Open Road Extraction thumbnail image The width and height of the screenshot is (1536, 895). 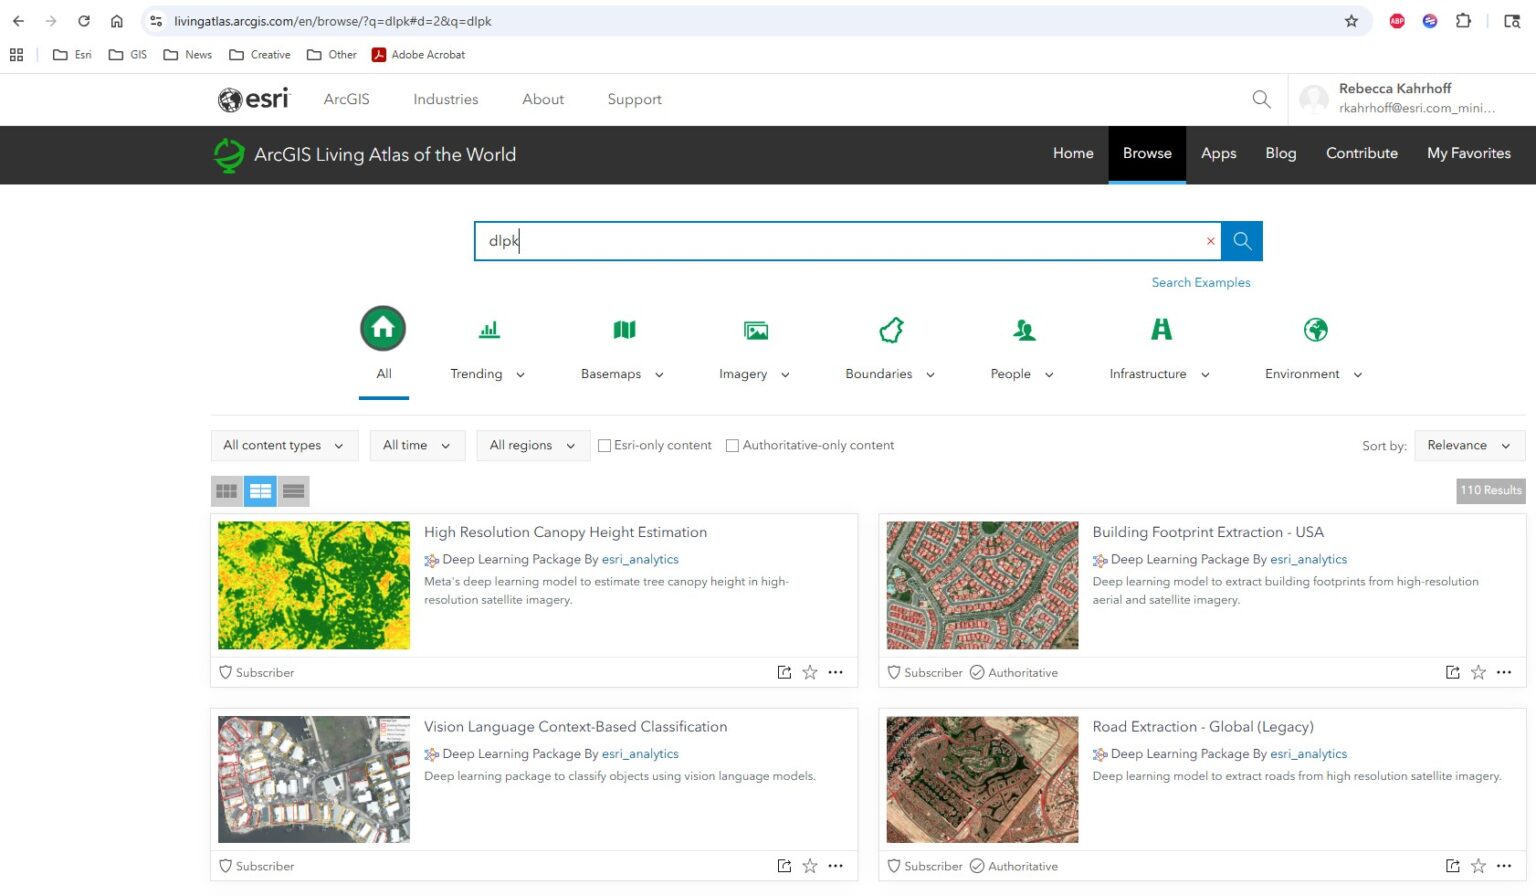[982, 779]
